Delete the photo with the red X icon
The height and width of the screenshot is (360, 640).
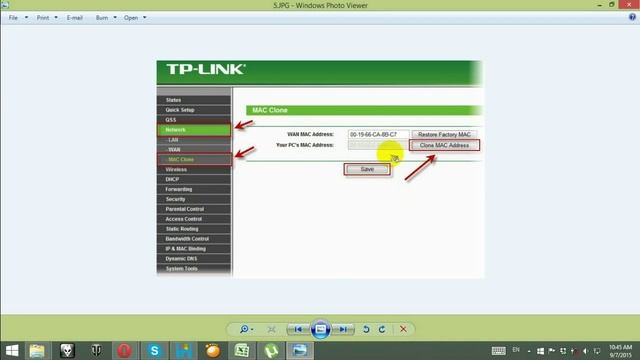click(x=403, y=329)
